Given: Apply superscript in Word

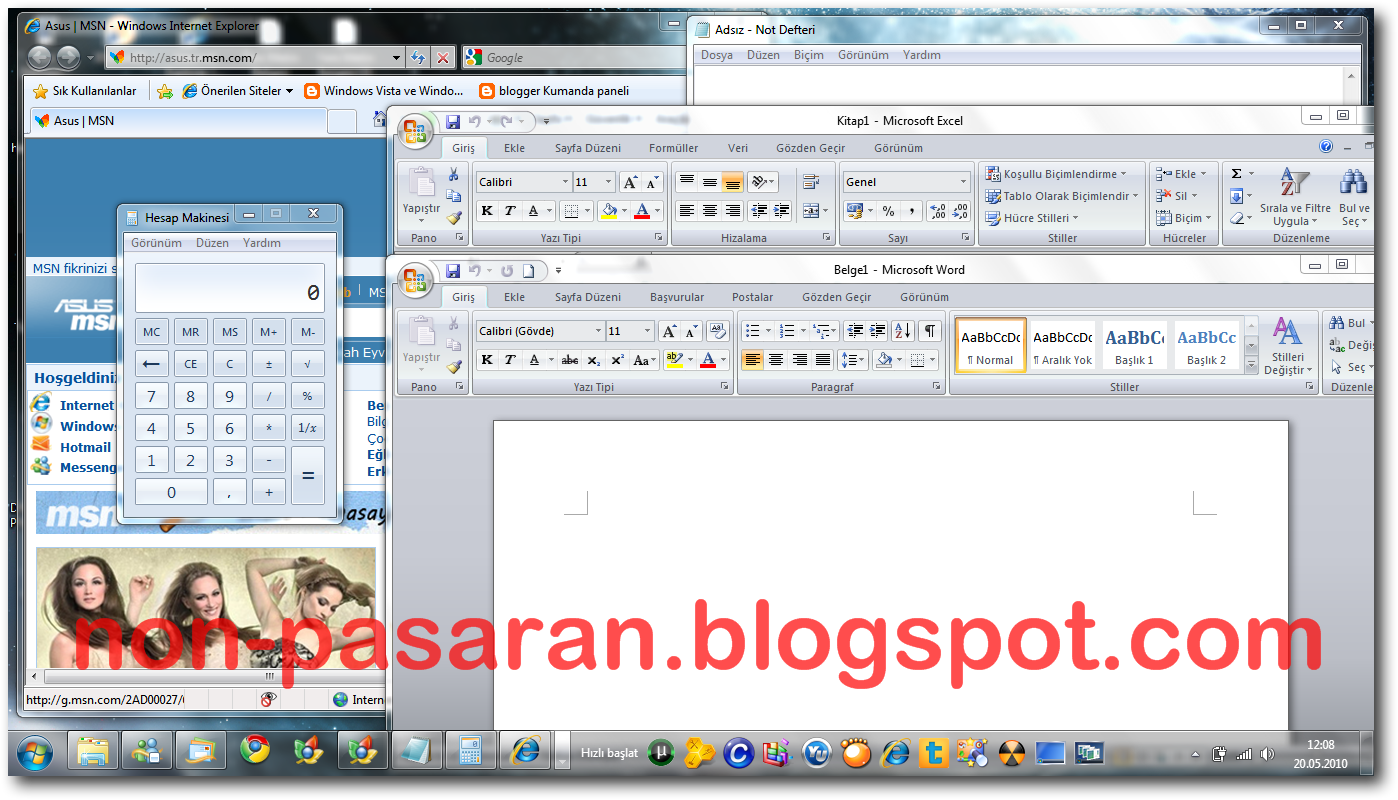Looking at the screenshot, I should click(618, 360).
